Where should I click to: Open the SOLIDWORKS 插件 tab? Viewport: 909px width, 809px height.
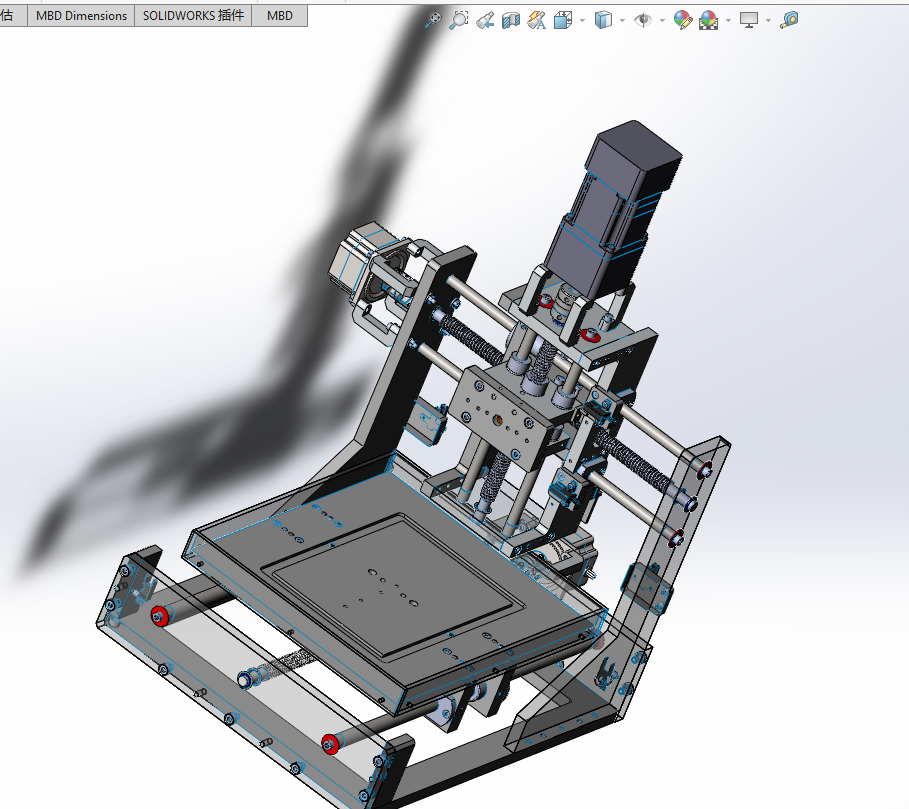click(193, 16)
